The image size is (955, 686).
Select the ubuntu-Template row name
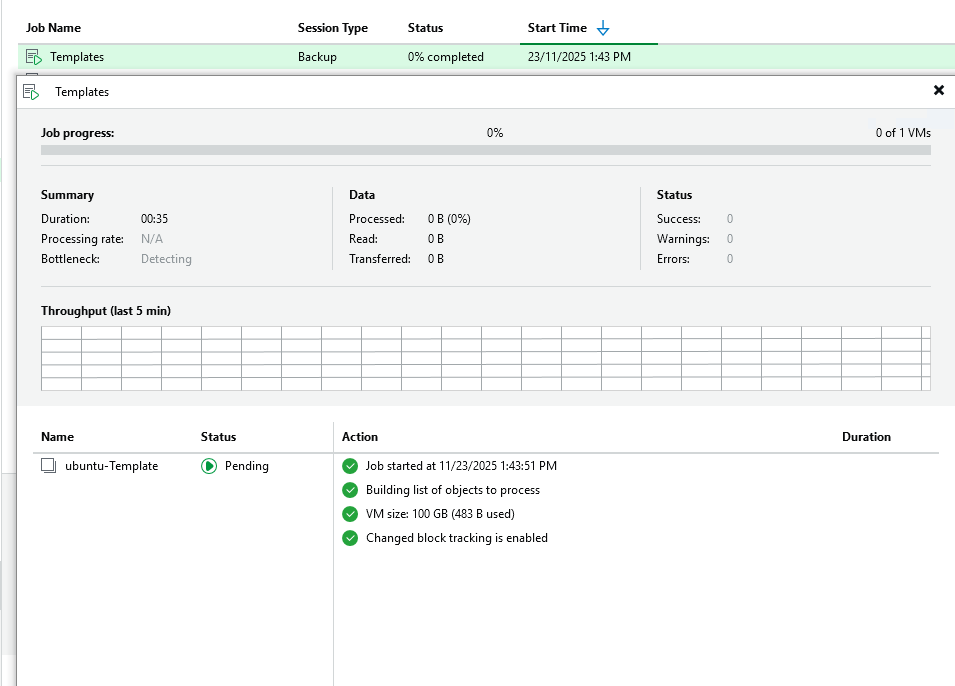pos(111,466)
